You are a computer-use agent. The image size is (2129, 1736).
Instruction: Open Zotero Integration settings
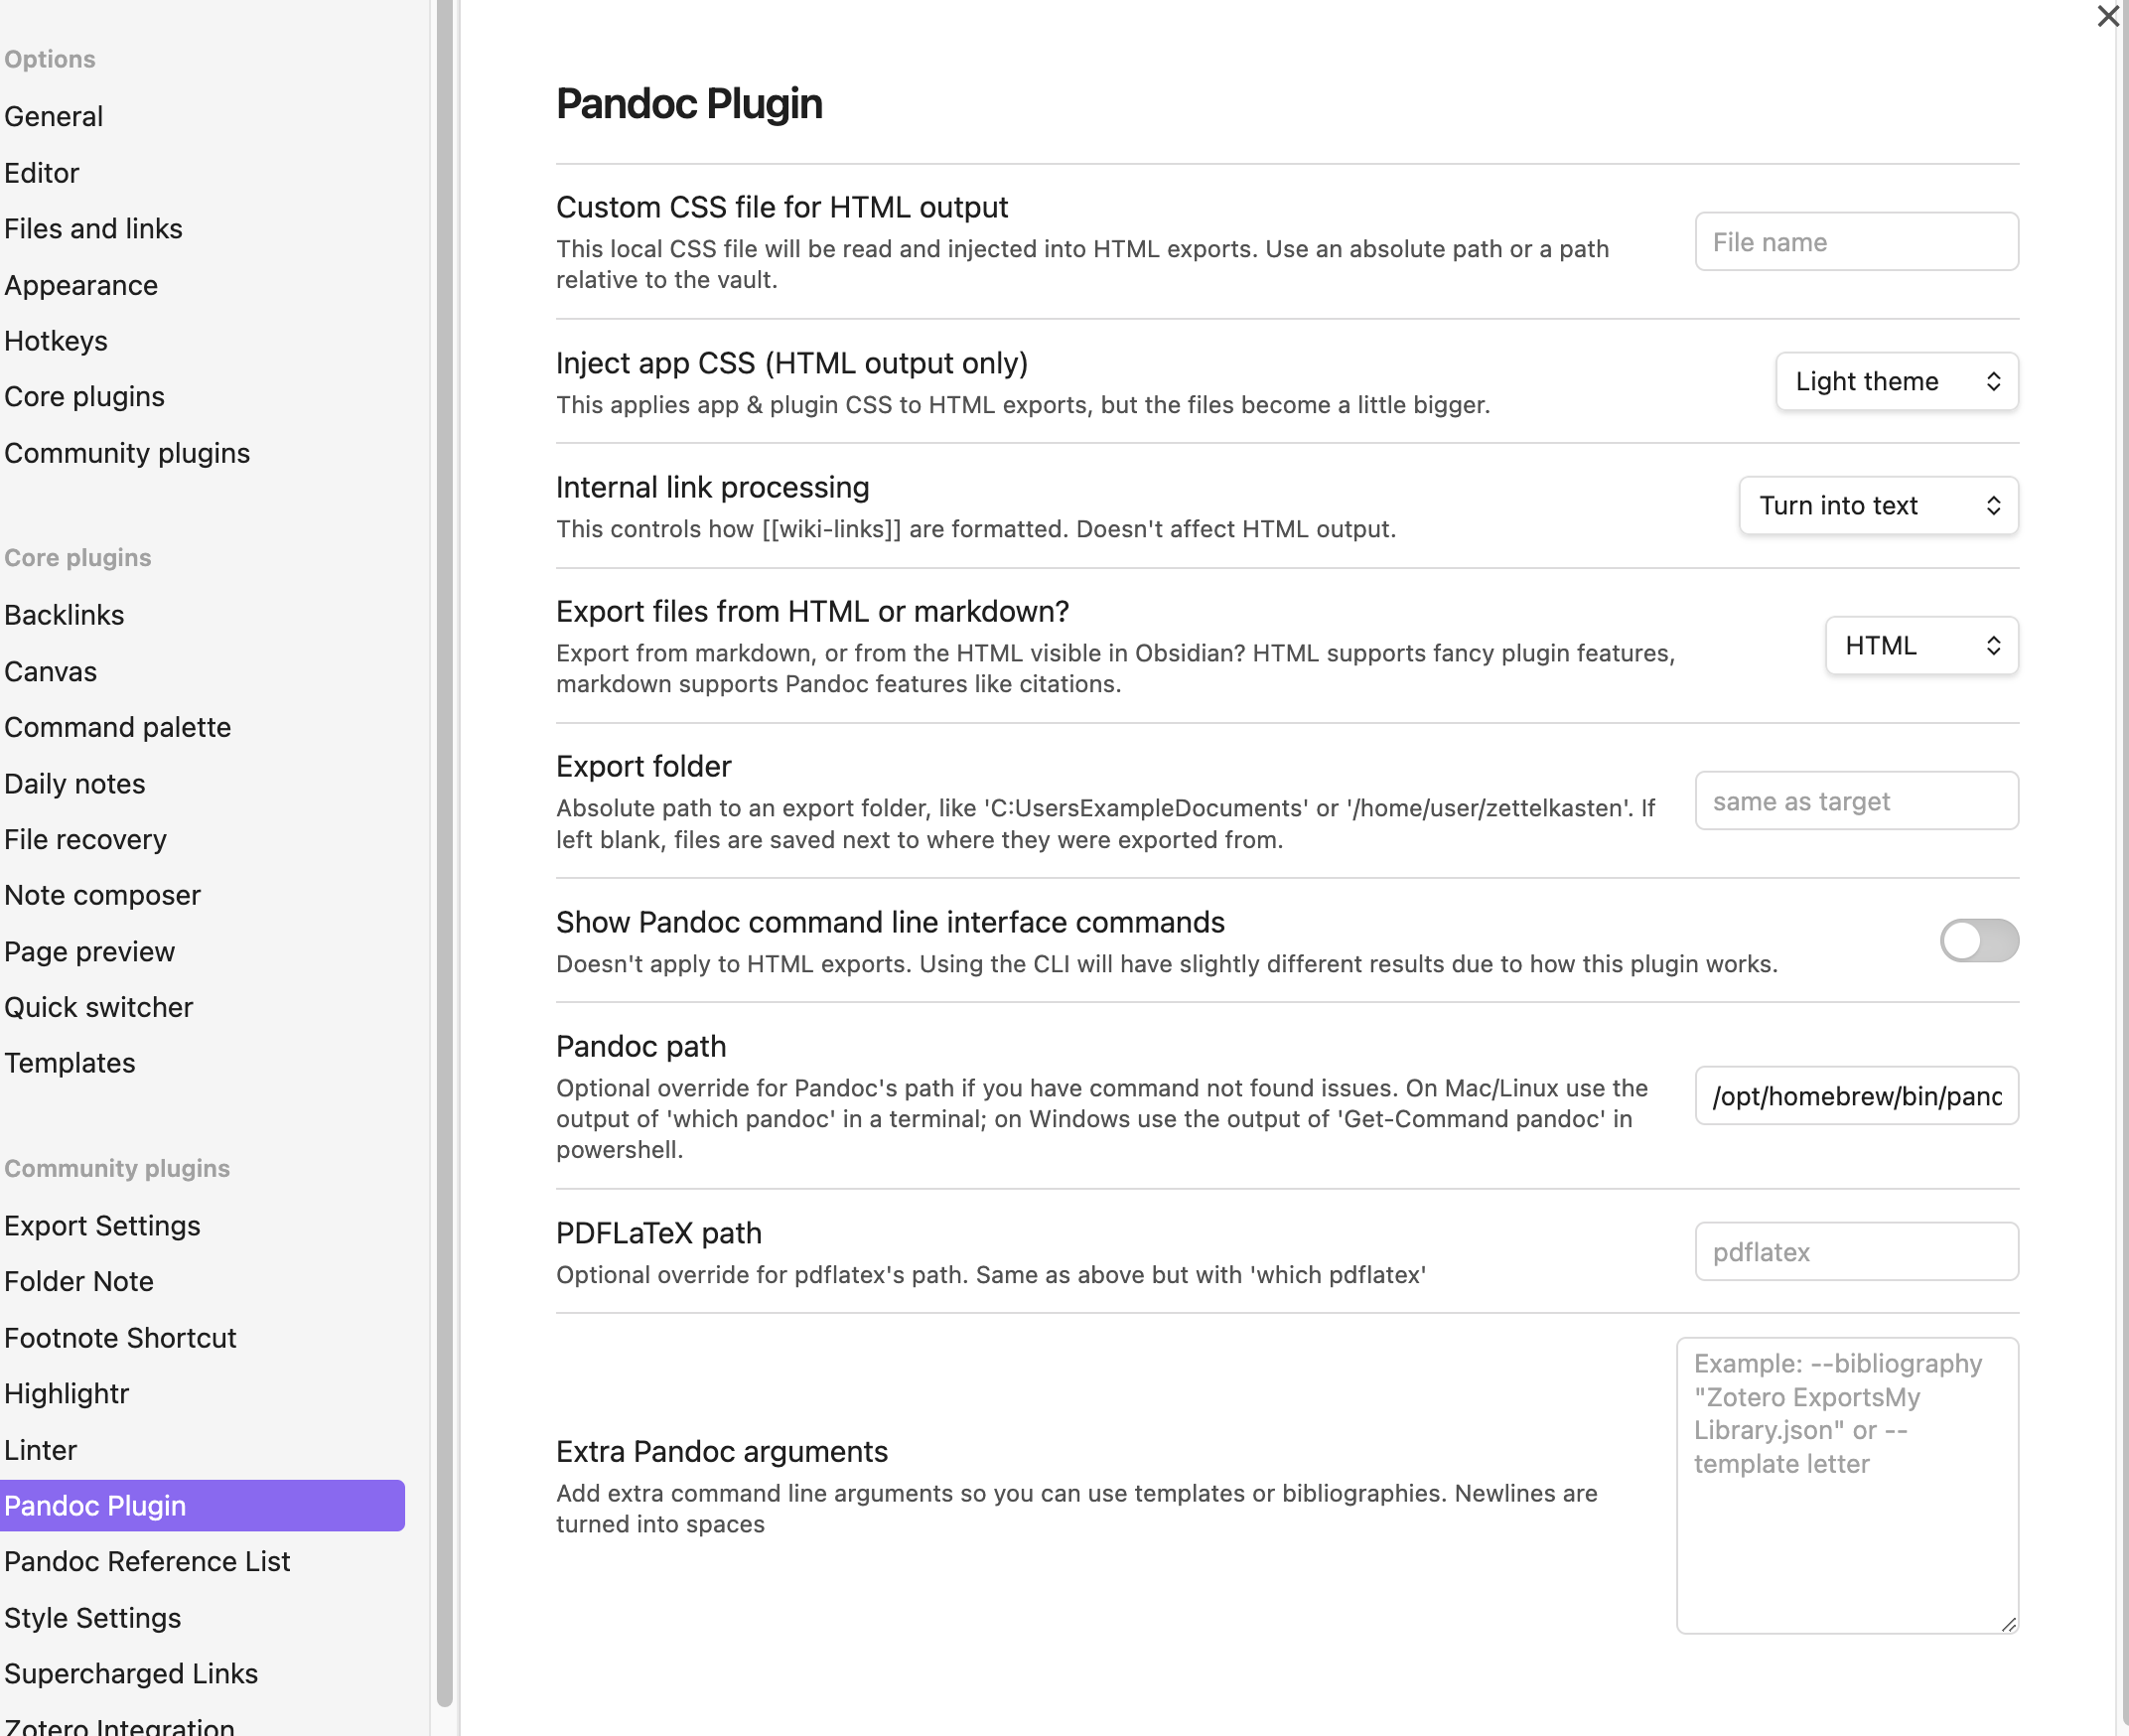click(x=119, y=1726)
